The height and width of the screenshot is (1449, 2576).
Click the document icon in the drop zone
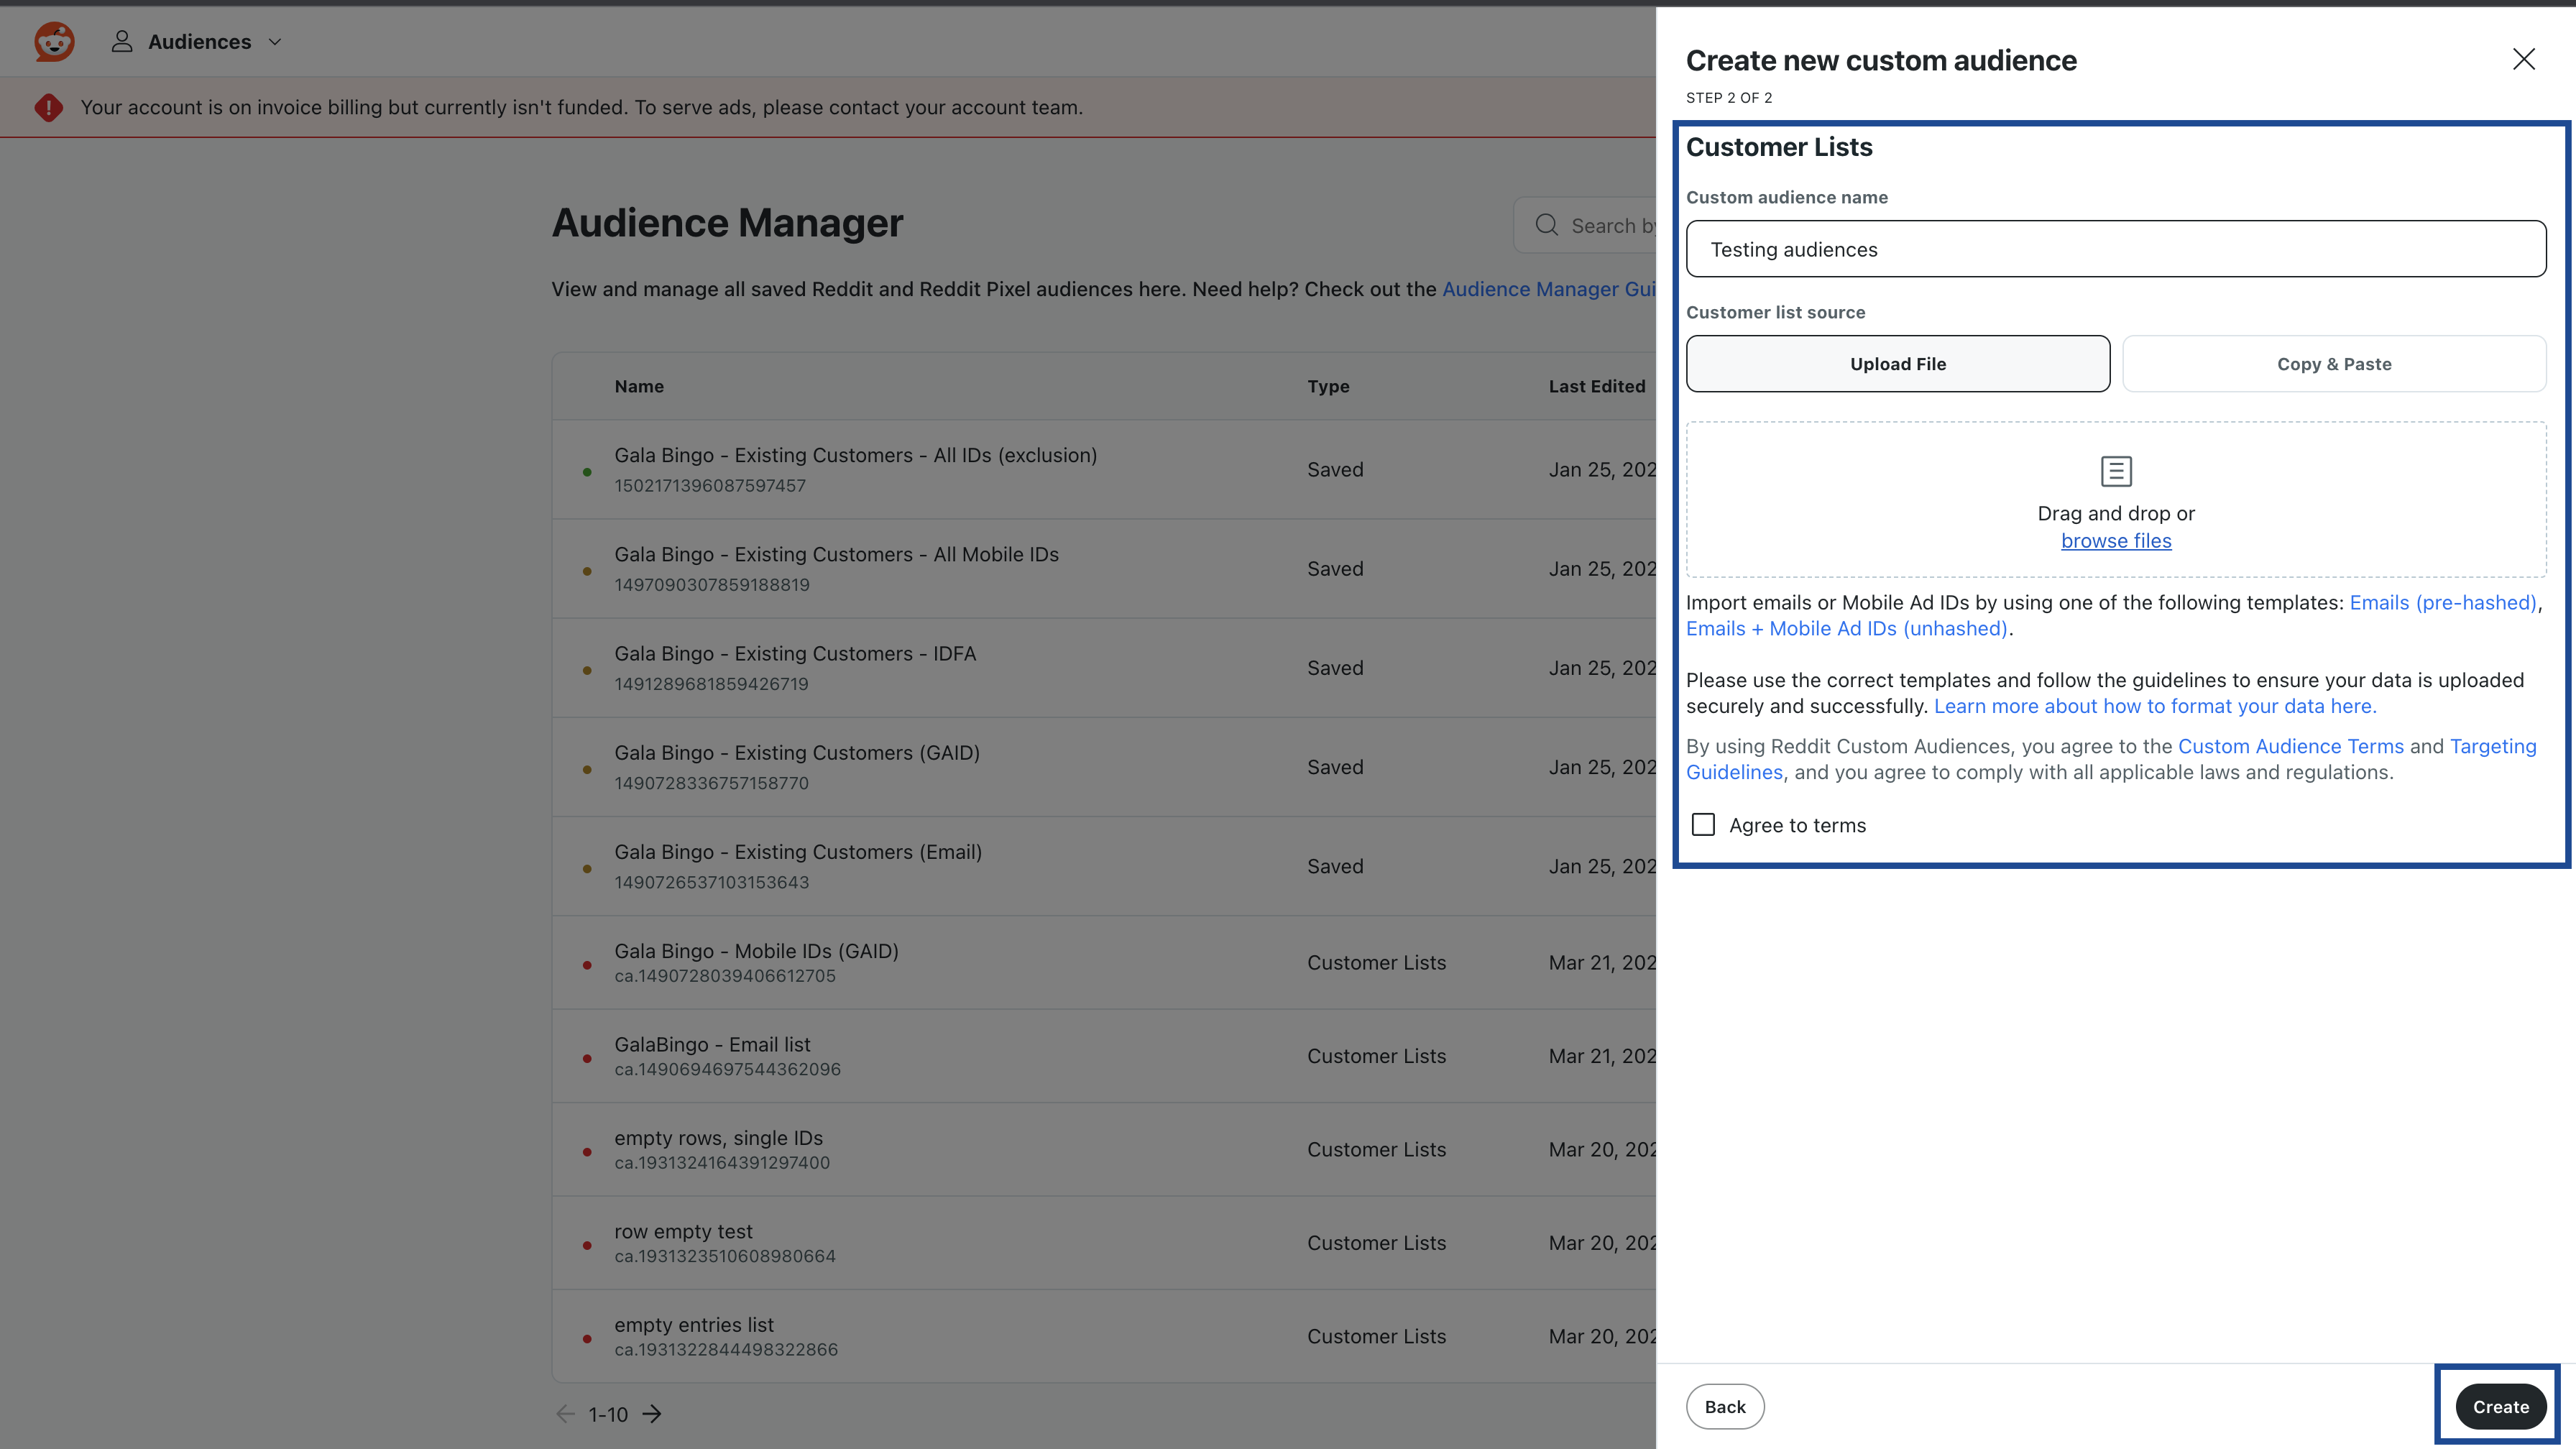pos(2116,470)
